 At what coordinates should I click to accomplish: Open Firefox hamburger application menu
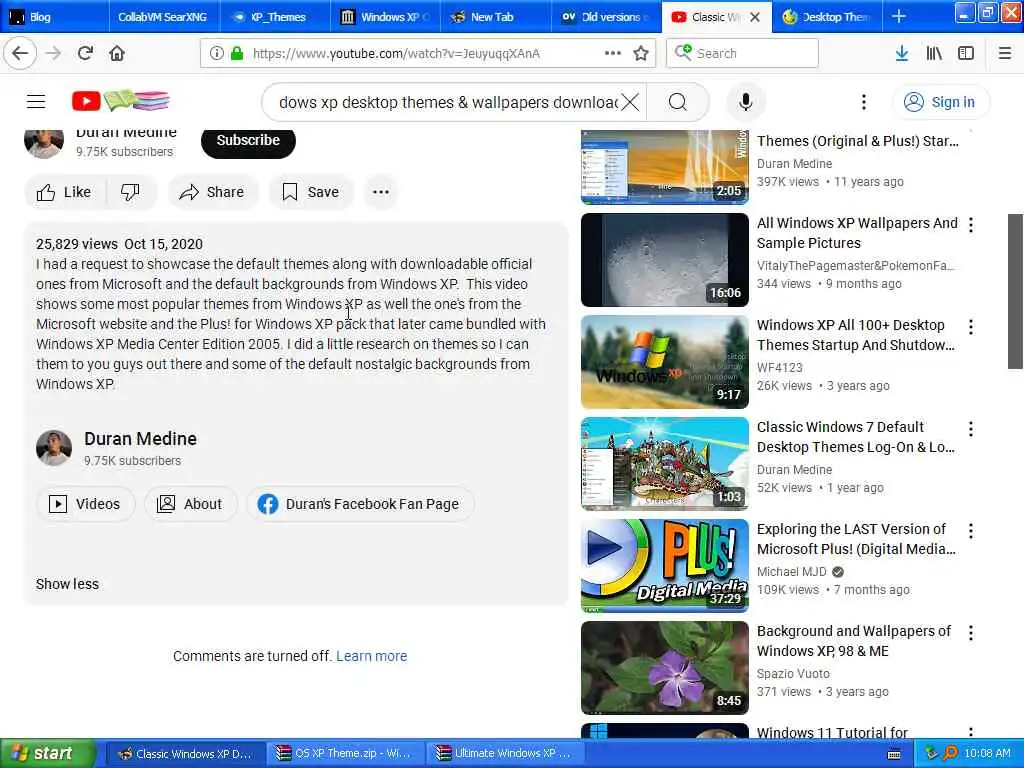[1004, 53]
